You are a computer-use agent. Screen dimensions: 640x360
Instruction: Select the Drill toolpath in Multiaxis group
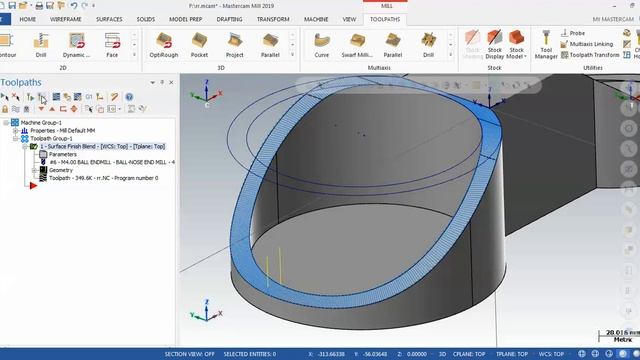point(428,45)
